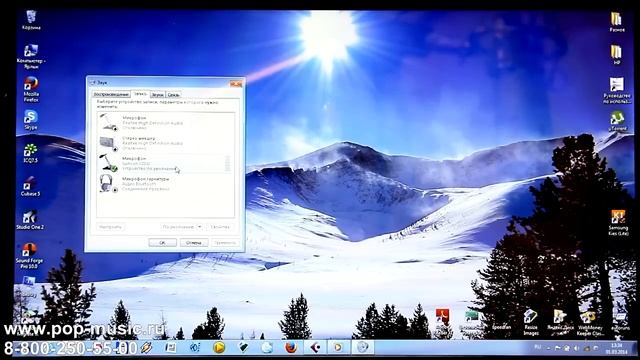Open the WebMoney Keeper Classic desktop icon
This screenshot has height=360, width=640.
pyautogui.click(x=590, y=322)
